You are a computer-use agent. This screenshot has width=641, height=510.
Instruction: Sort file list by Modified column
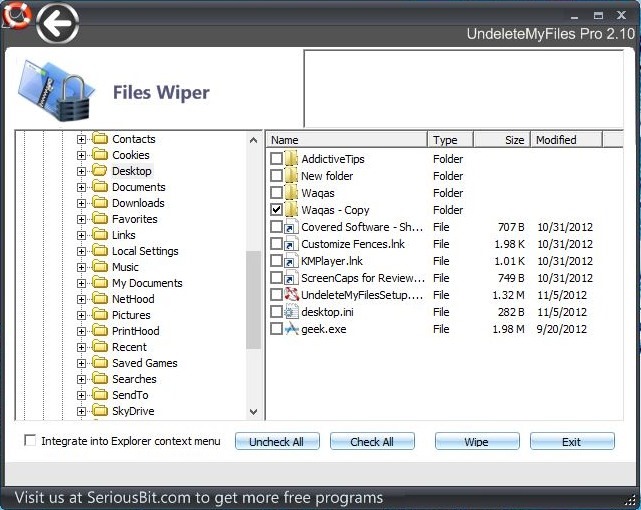(x=567, y=140)
